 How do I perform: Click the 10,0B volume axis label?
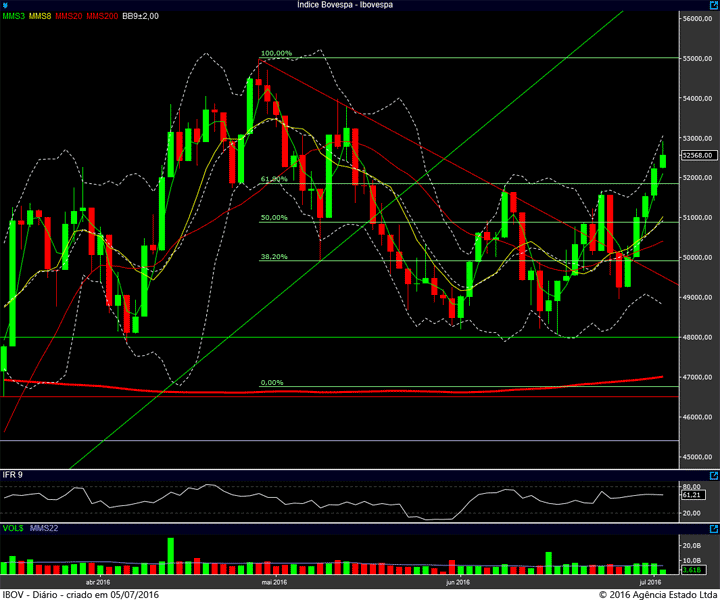(692, 561)
